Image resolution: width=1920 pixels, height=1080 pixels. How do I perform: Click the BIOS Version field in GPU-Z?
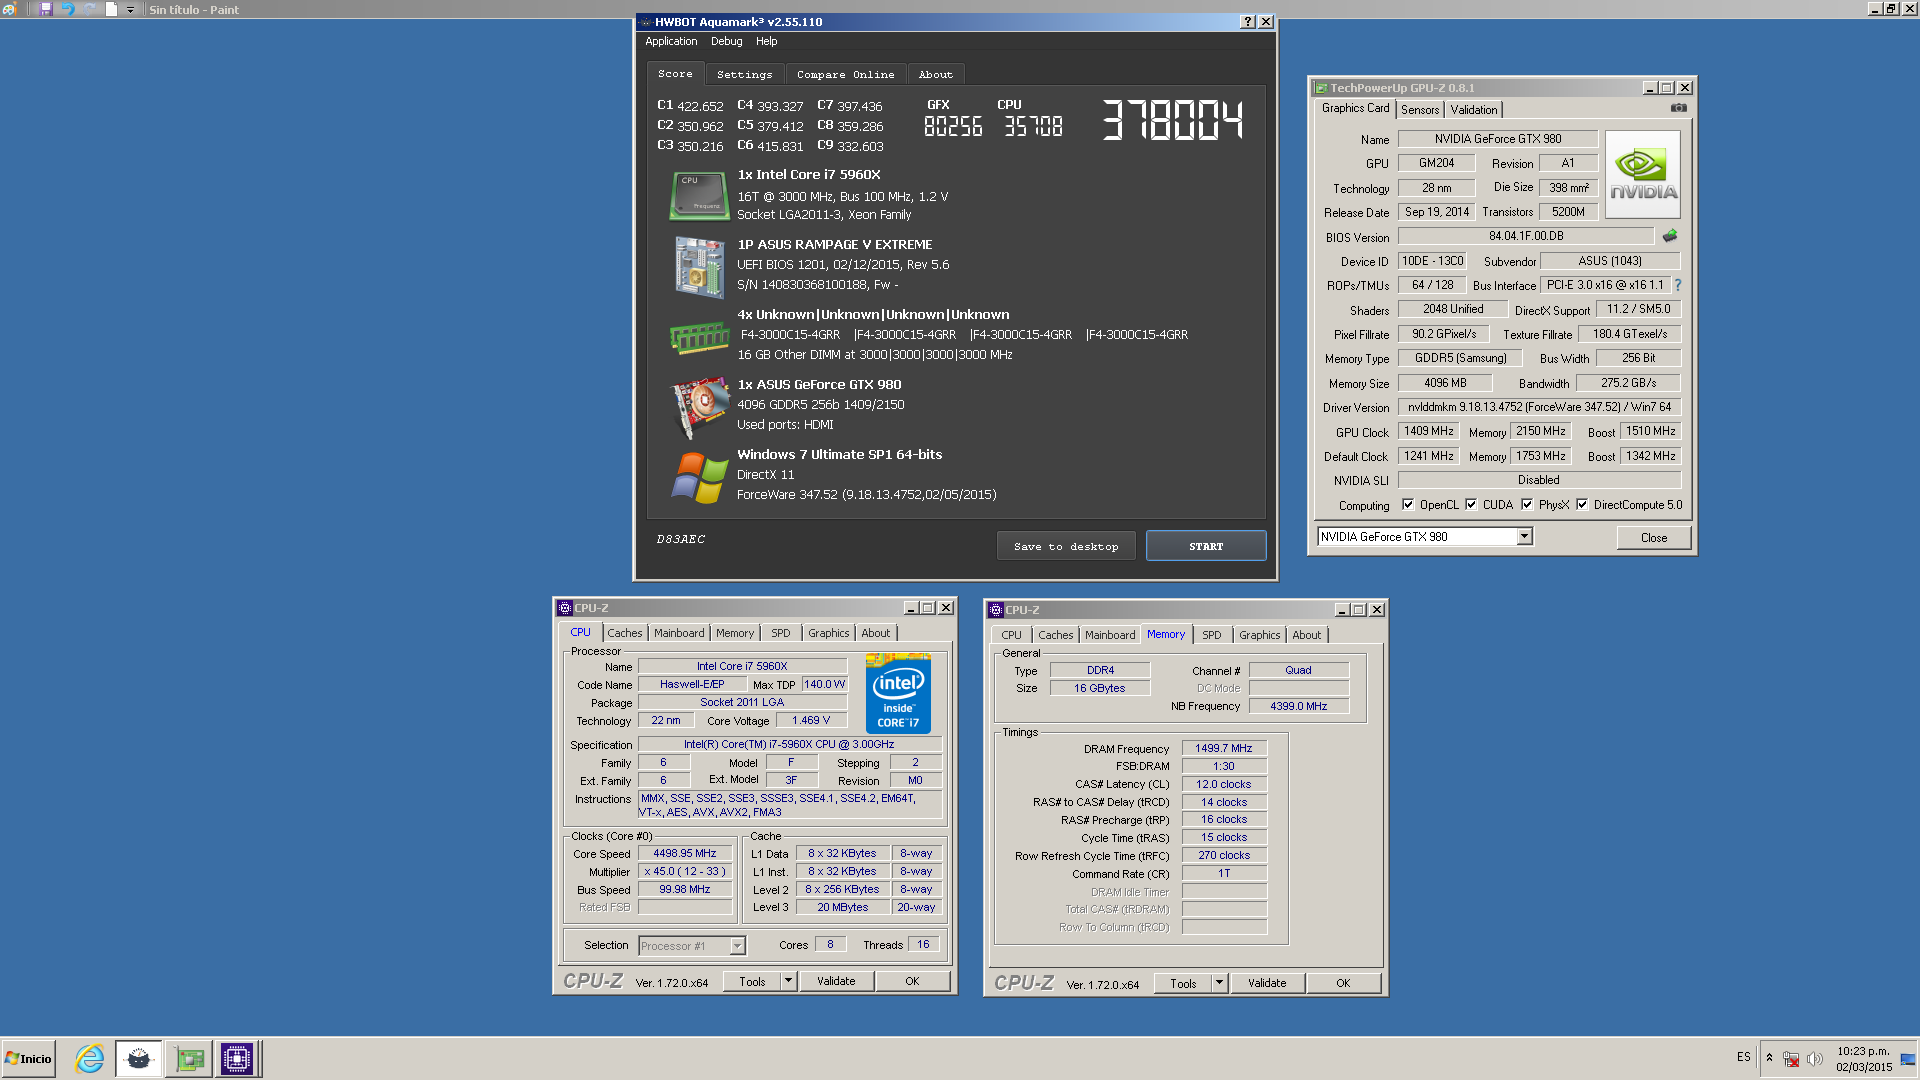point(1526,236)
